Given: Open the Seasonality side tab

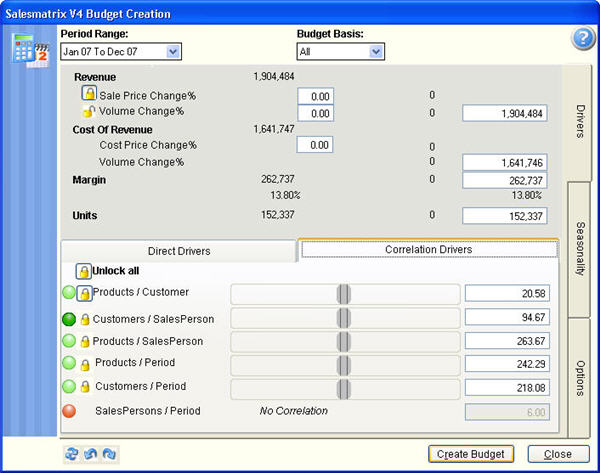Looking at the screenshot, I should coord(582,249).
